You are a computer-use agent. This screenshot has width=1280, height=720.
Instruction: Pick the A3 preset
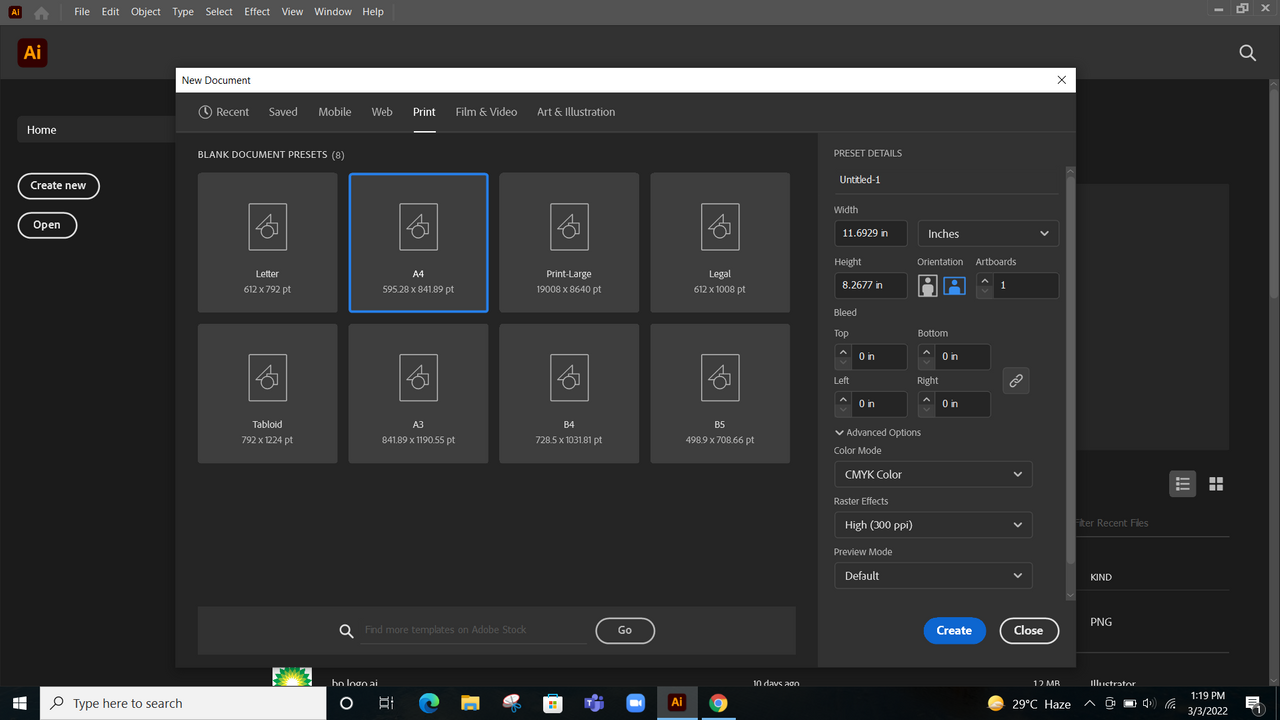[x=418, y=394]
